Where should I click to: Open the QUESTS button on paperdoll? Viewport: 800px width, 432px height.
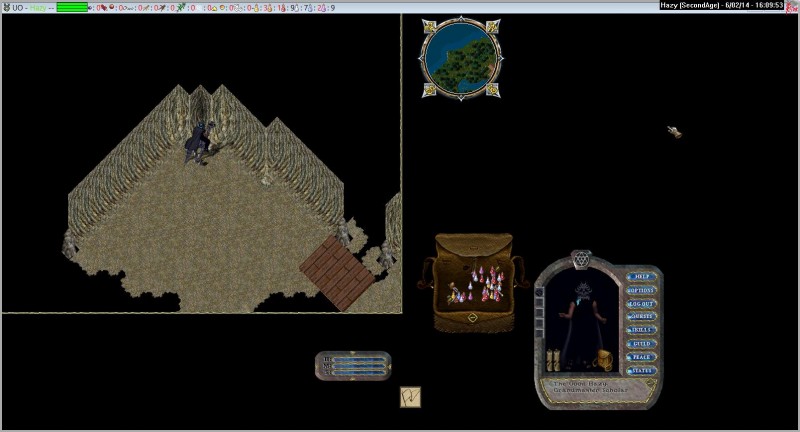(x=641, y=316)
